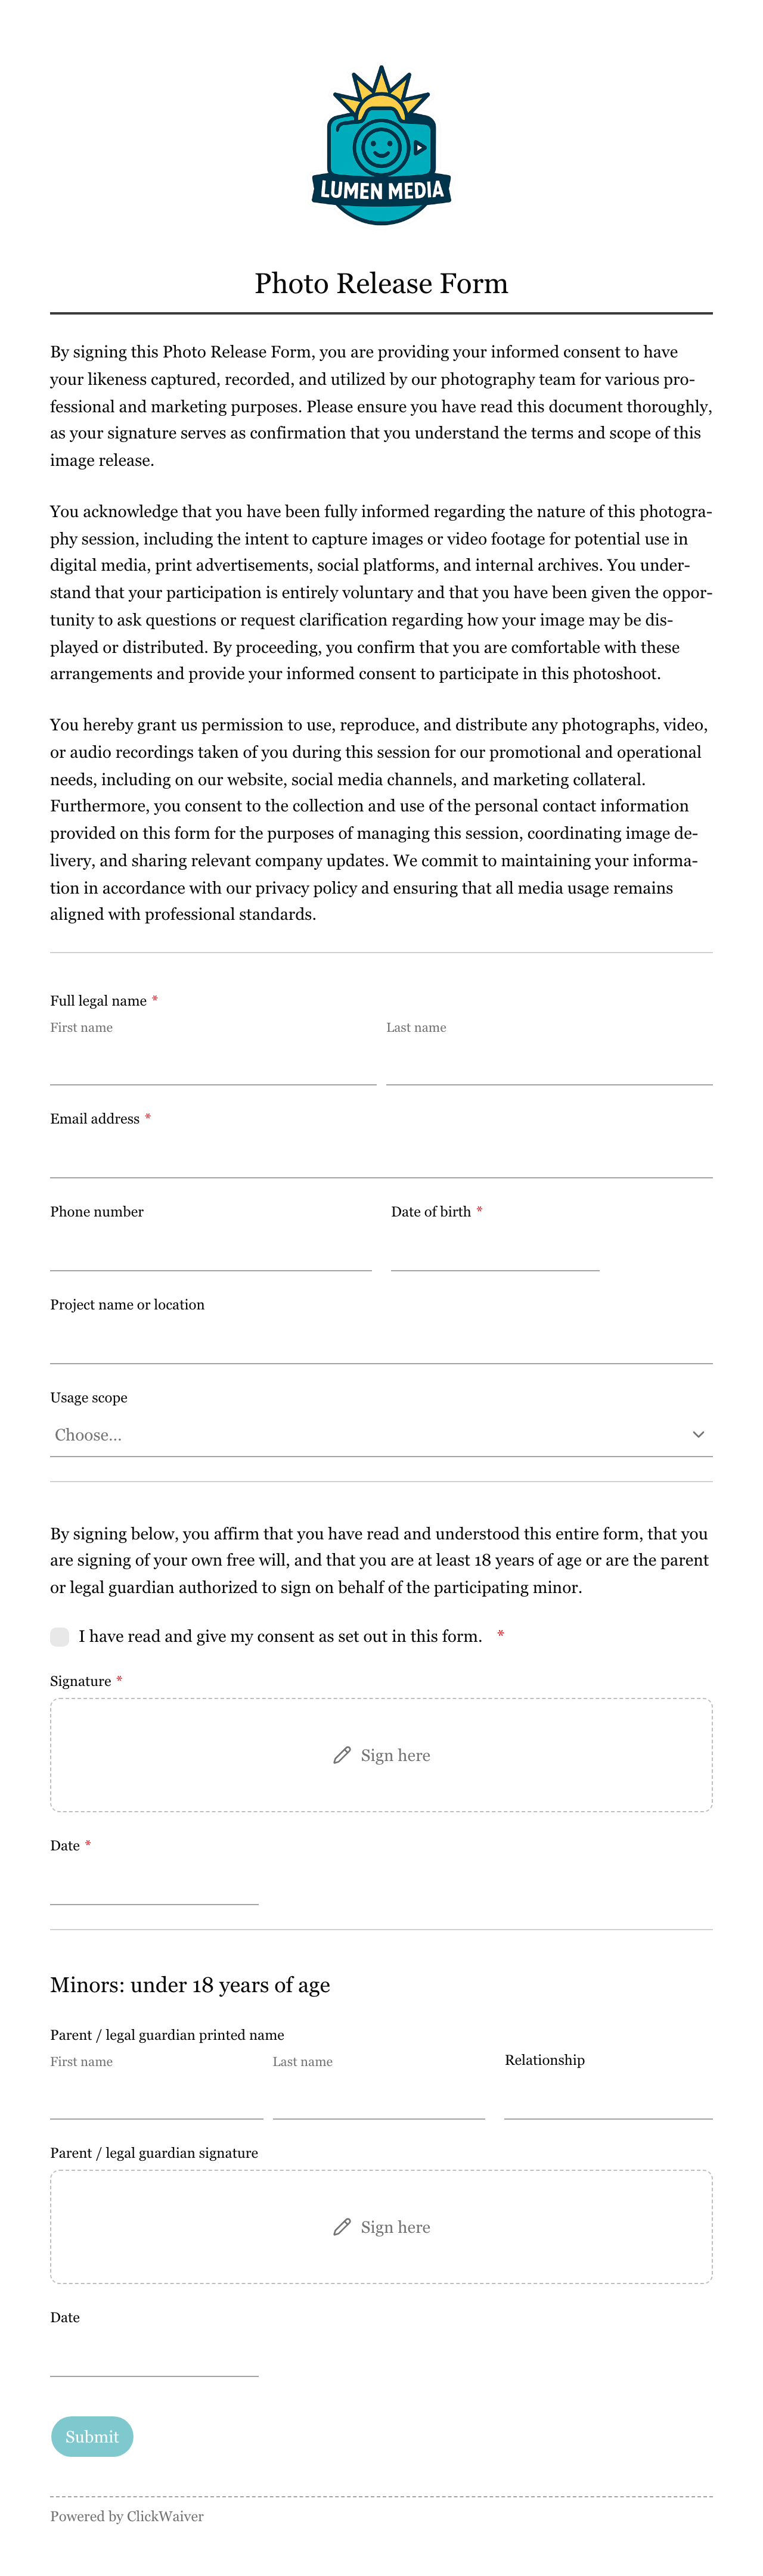The width and height of the screenshot is (763, 2576).
Task: Click the Usage scope chevron arrow
Action: tap(698, 1435)
